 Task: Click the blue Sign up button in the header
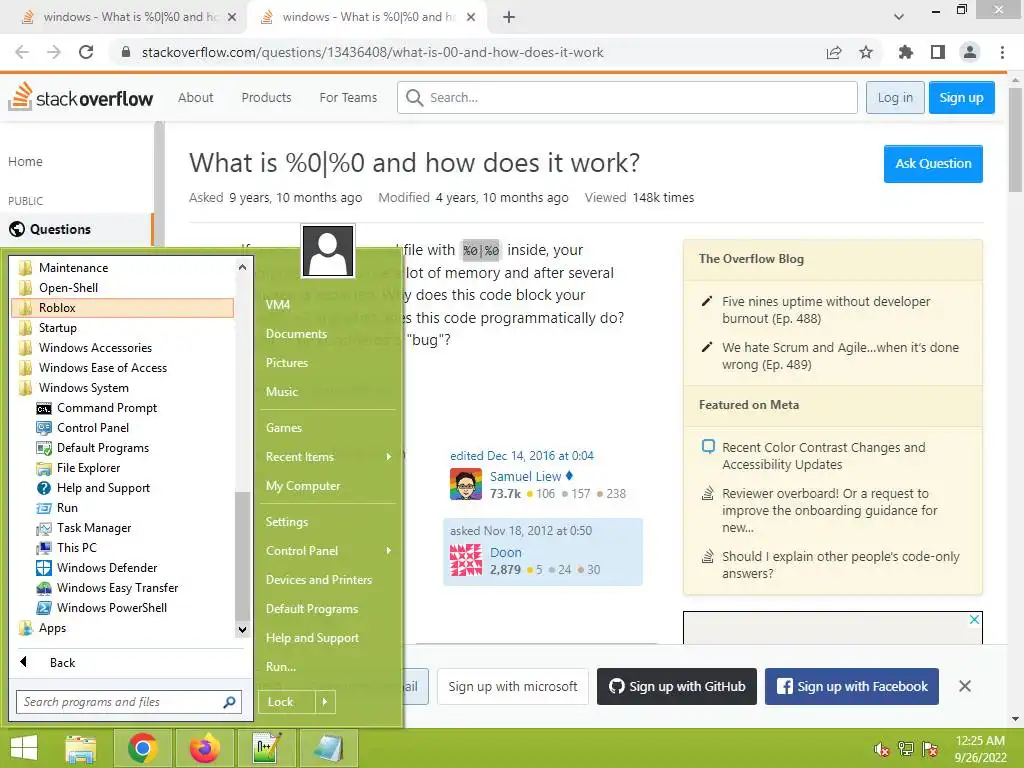pos(961,97)
